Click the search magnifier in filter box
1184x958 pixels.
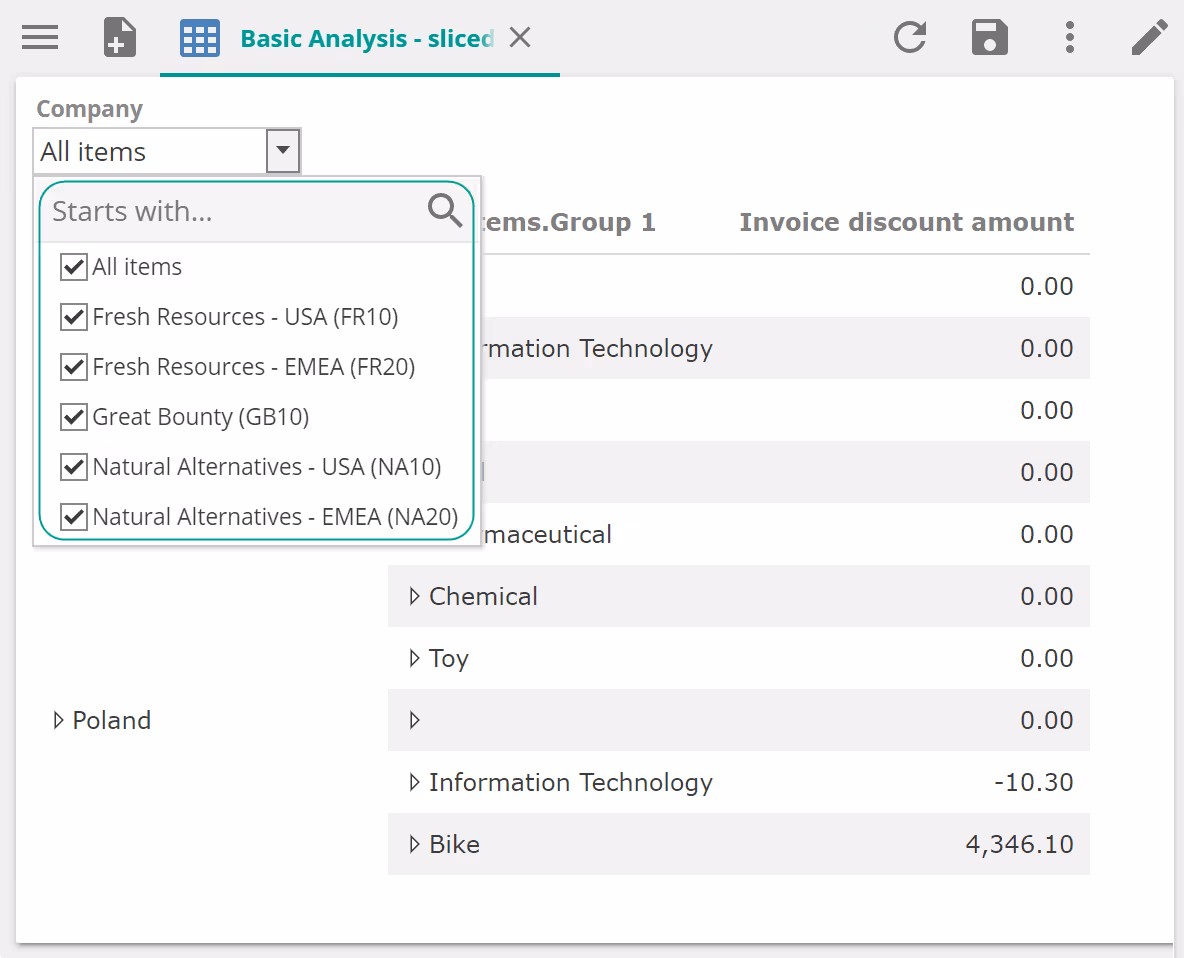click(445, 211)
